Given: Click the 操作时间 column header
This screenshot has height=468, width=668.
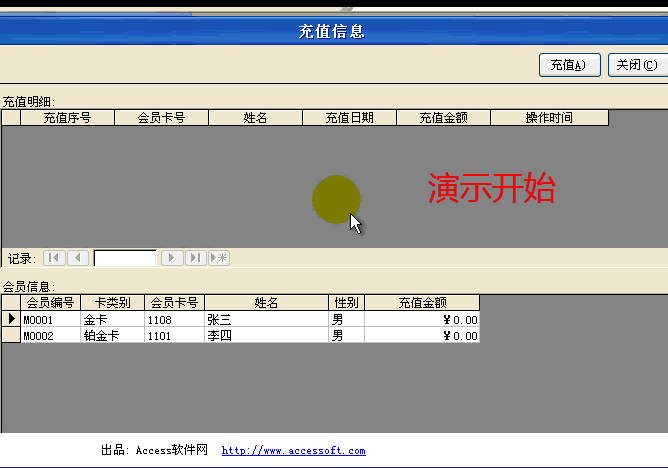Looking at the screenshot, I should [550, 118].
